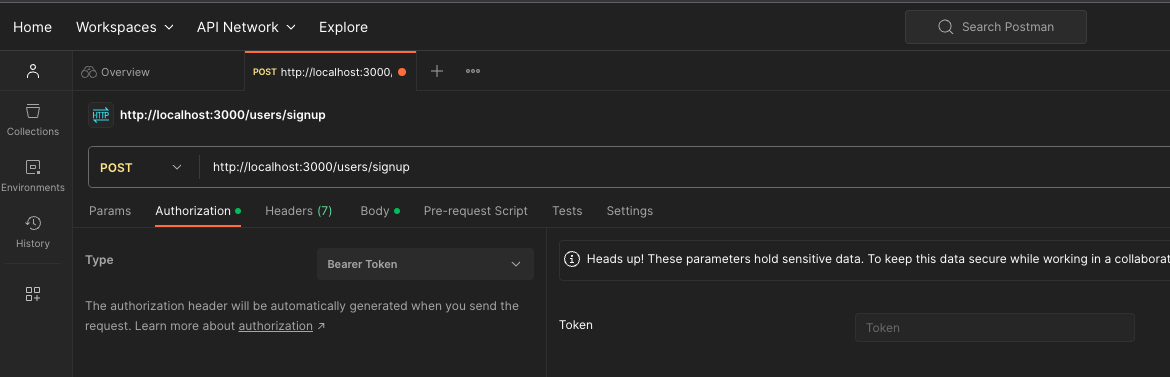Follow the authorization learn more link

pos(275,326)
